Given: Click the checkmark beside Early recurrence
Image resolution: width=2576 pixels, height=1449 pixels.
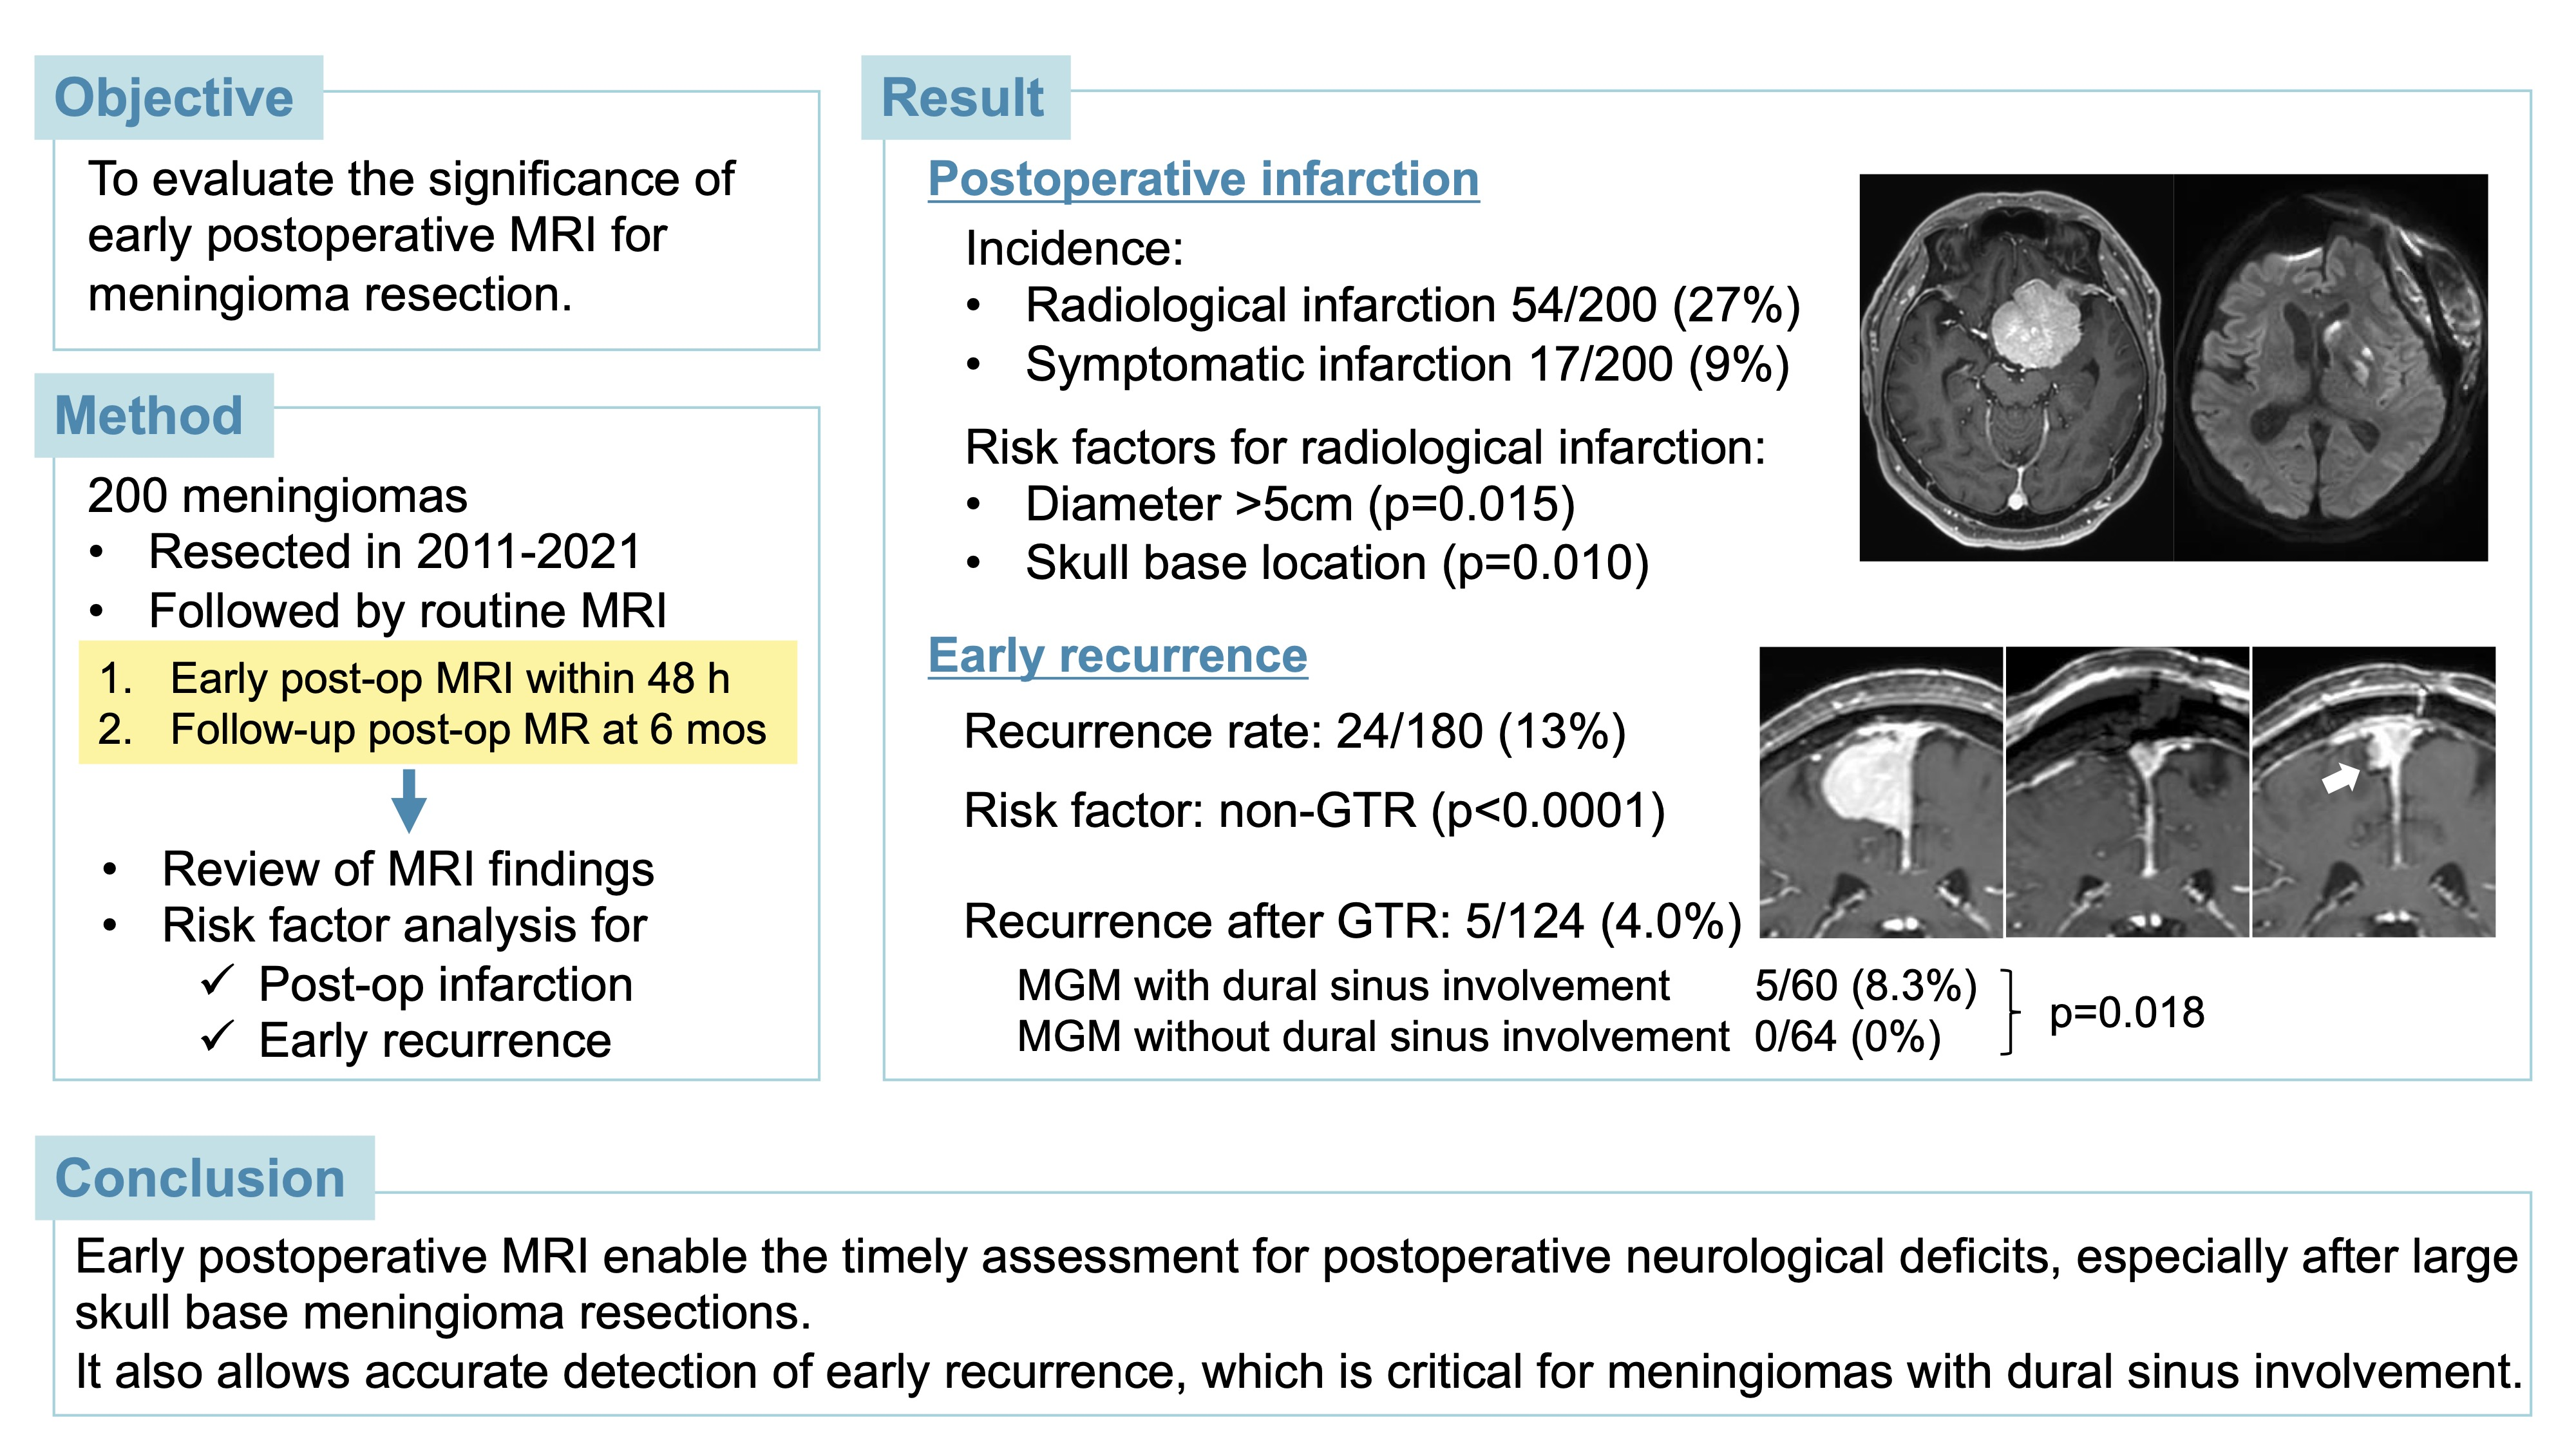Looking at the screenshot, I should pos(218,1037).
